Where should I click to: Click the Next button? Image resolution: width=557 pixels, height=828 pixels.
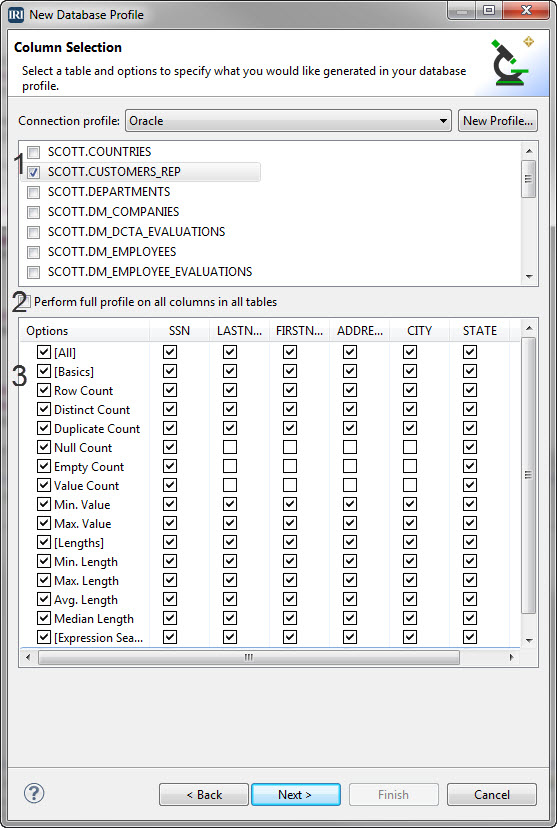[296, 795]
